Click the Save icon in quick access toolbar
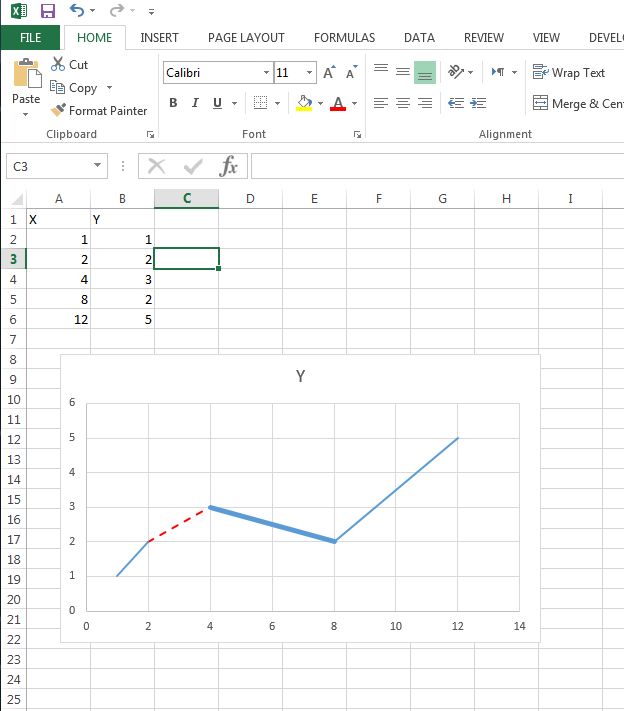Image resolution: width=624 pixels, height=711 pixels. click(48, 10)
